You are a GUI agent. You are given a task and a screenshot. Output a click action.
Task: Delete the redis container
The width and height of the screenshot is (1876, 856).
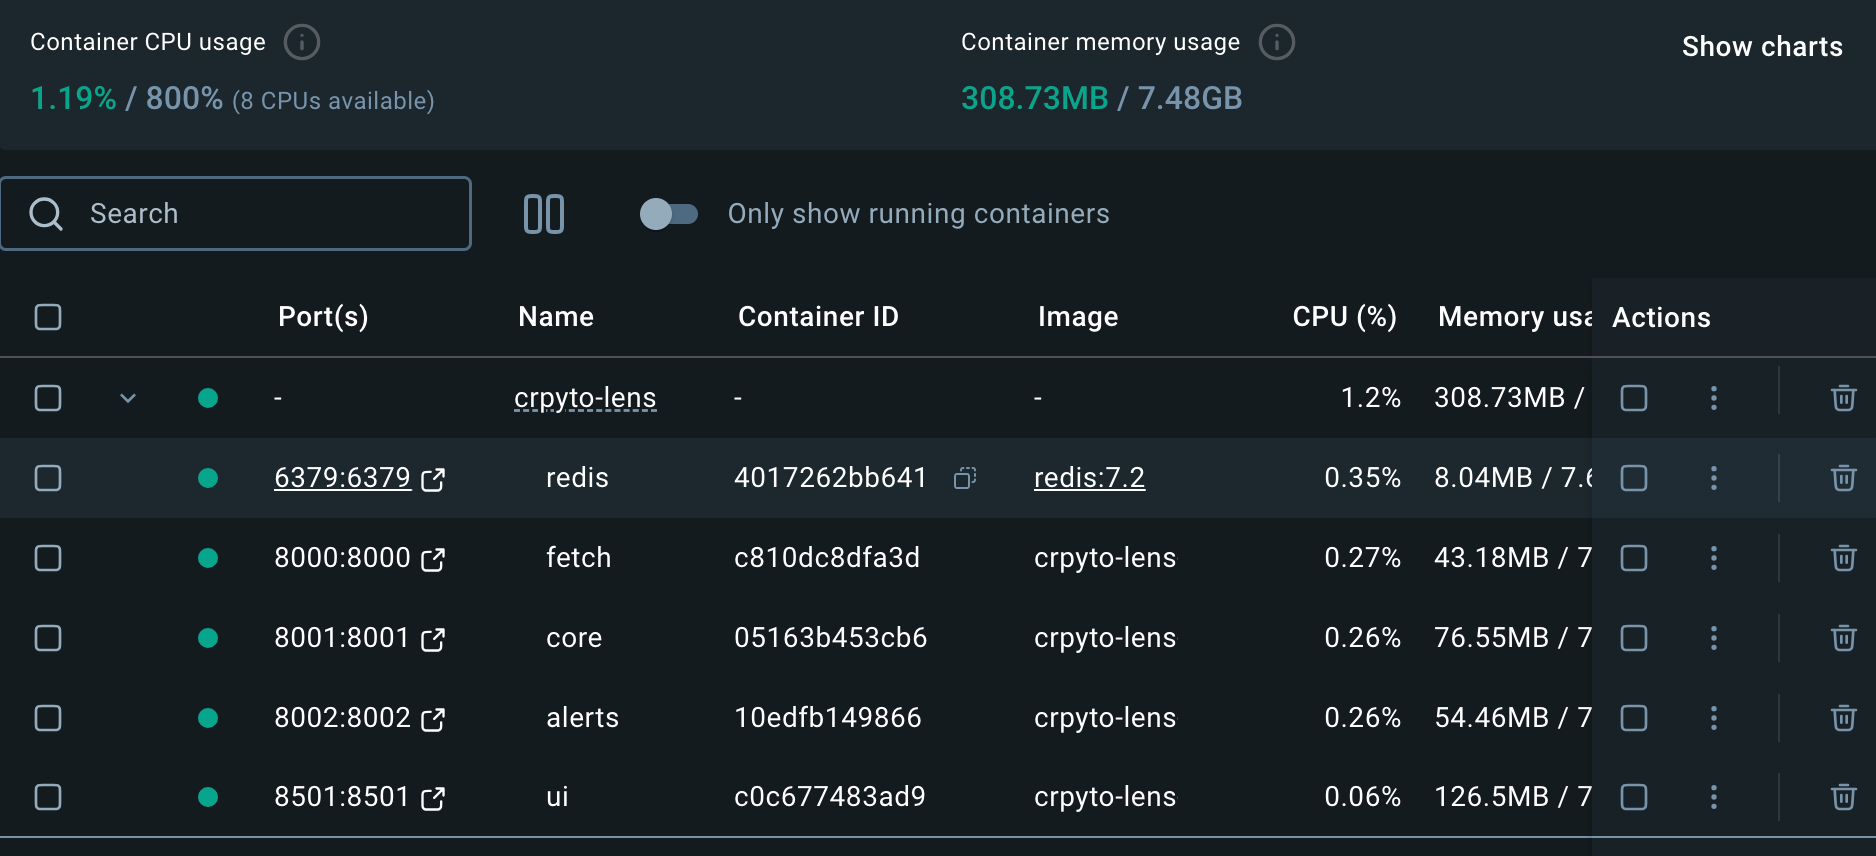(x=1844, y=478)
